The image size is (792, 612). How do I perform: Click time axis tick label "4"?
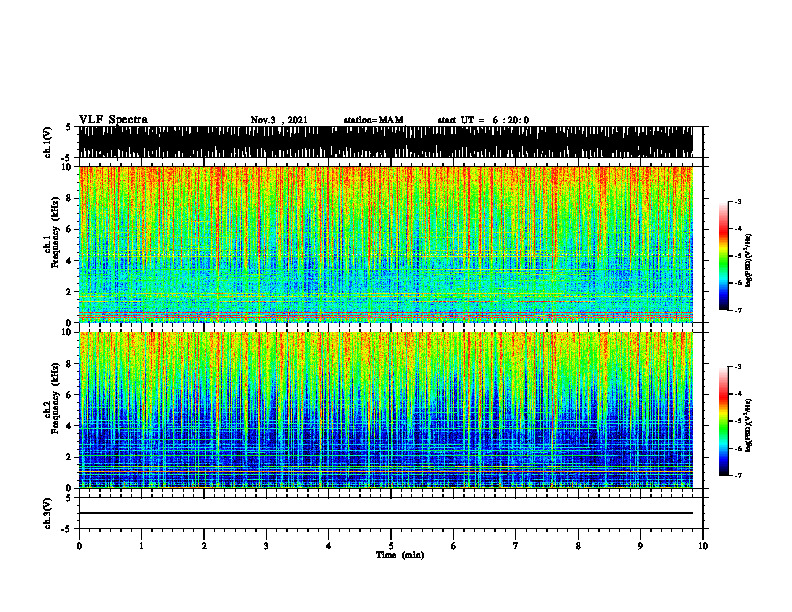(x=329, y=546)
